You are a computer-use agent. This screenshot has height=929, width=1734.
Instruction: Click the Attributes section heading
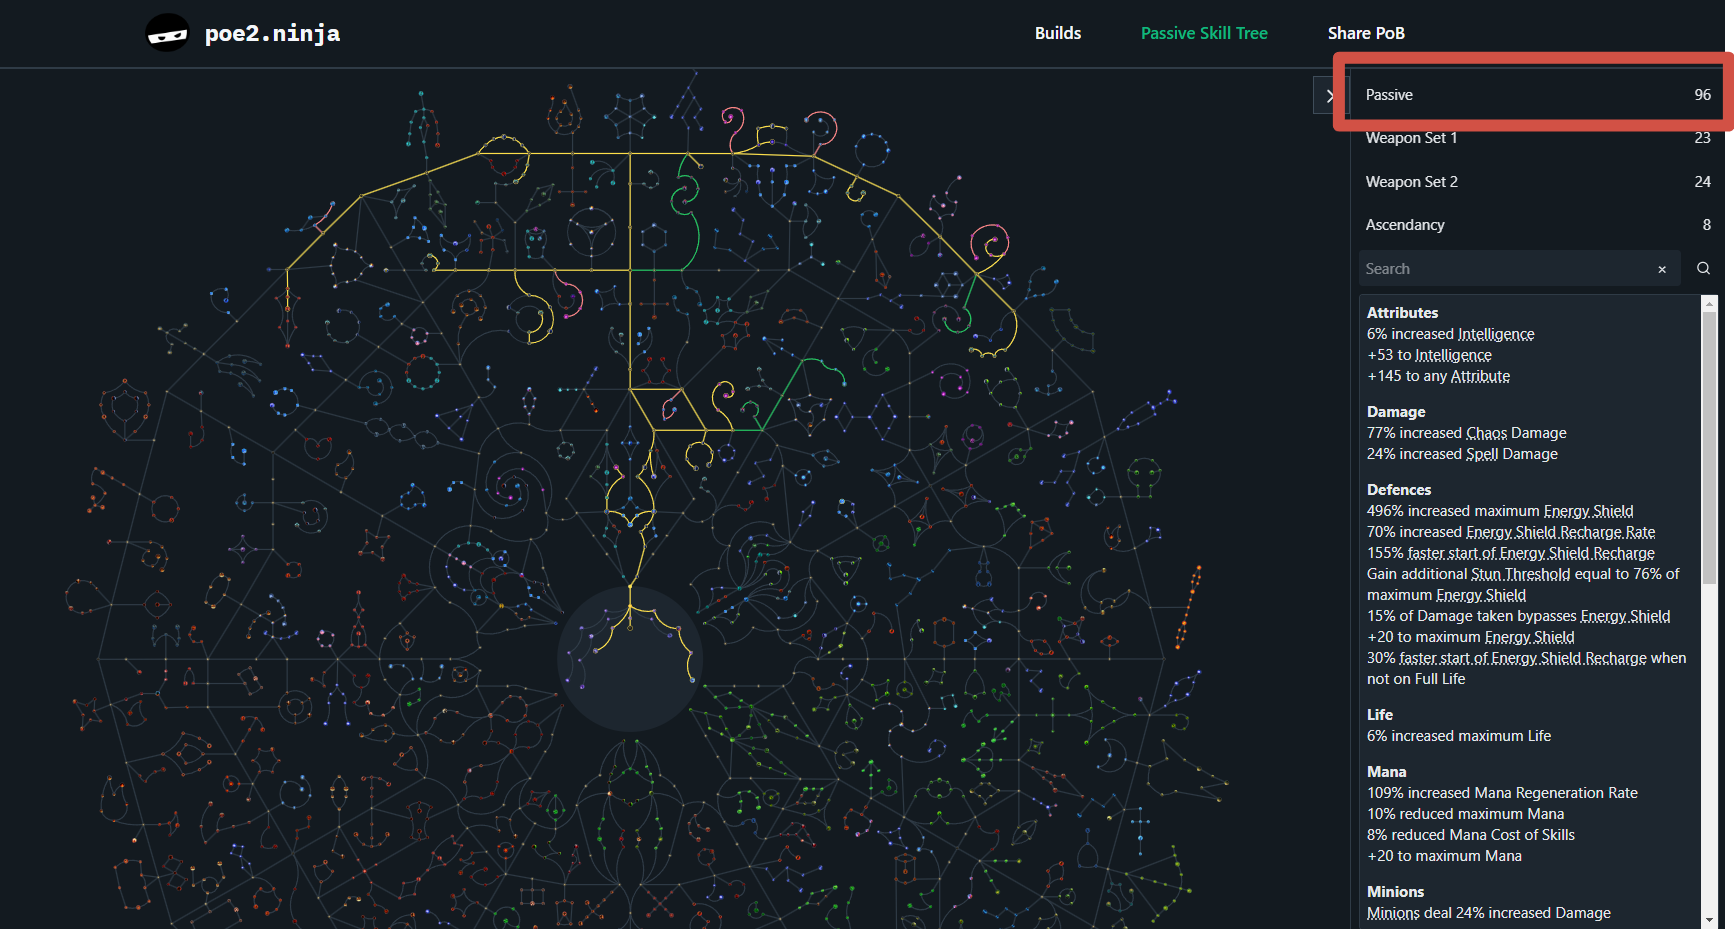(1402, 313)
